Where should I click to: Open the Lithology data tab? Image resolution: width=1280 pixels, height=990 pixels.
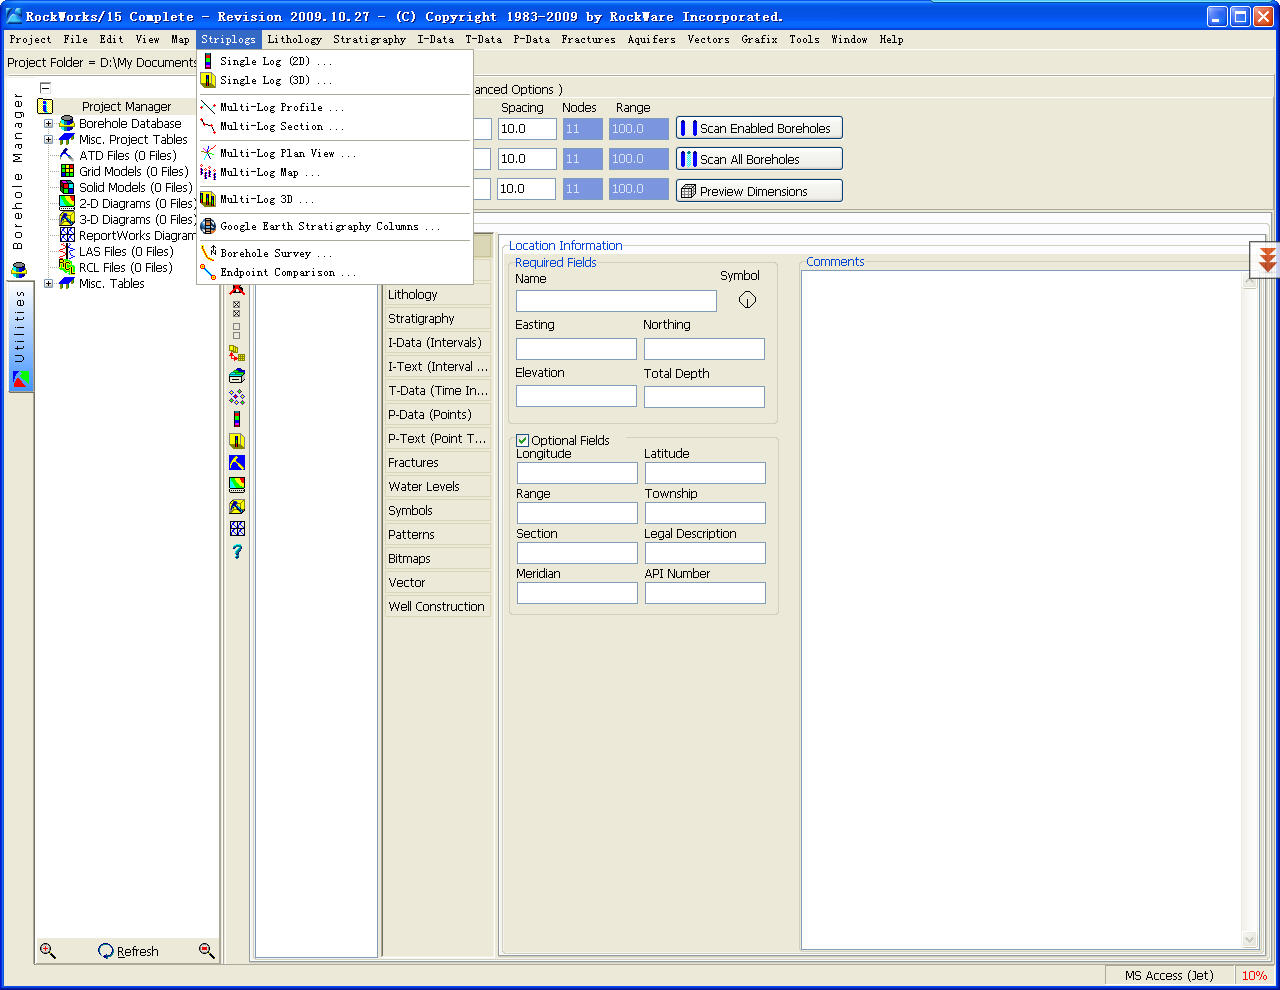(438, 294)
